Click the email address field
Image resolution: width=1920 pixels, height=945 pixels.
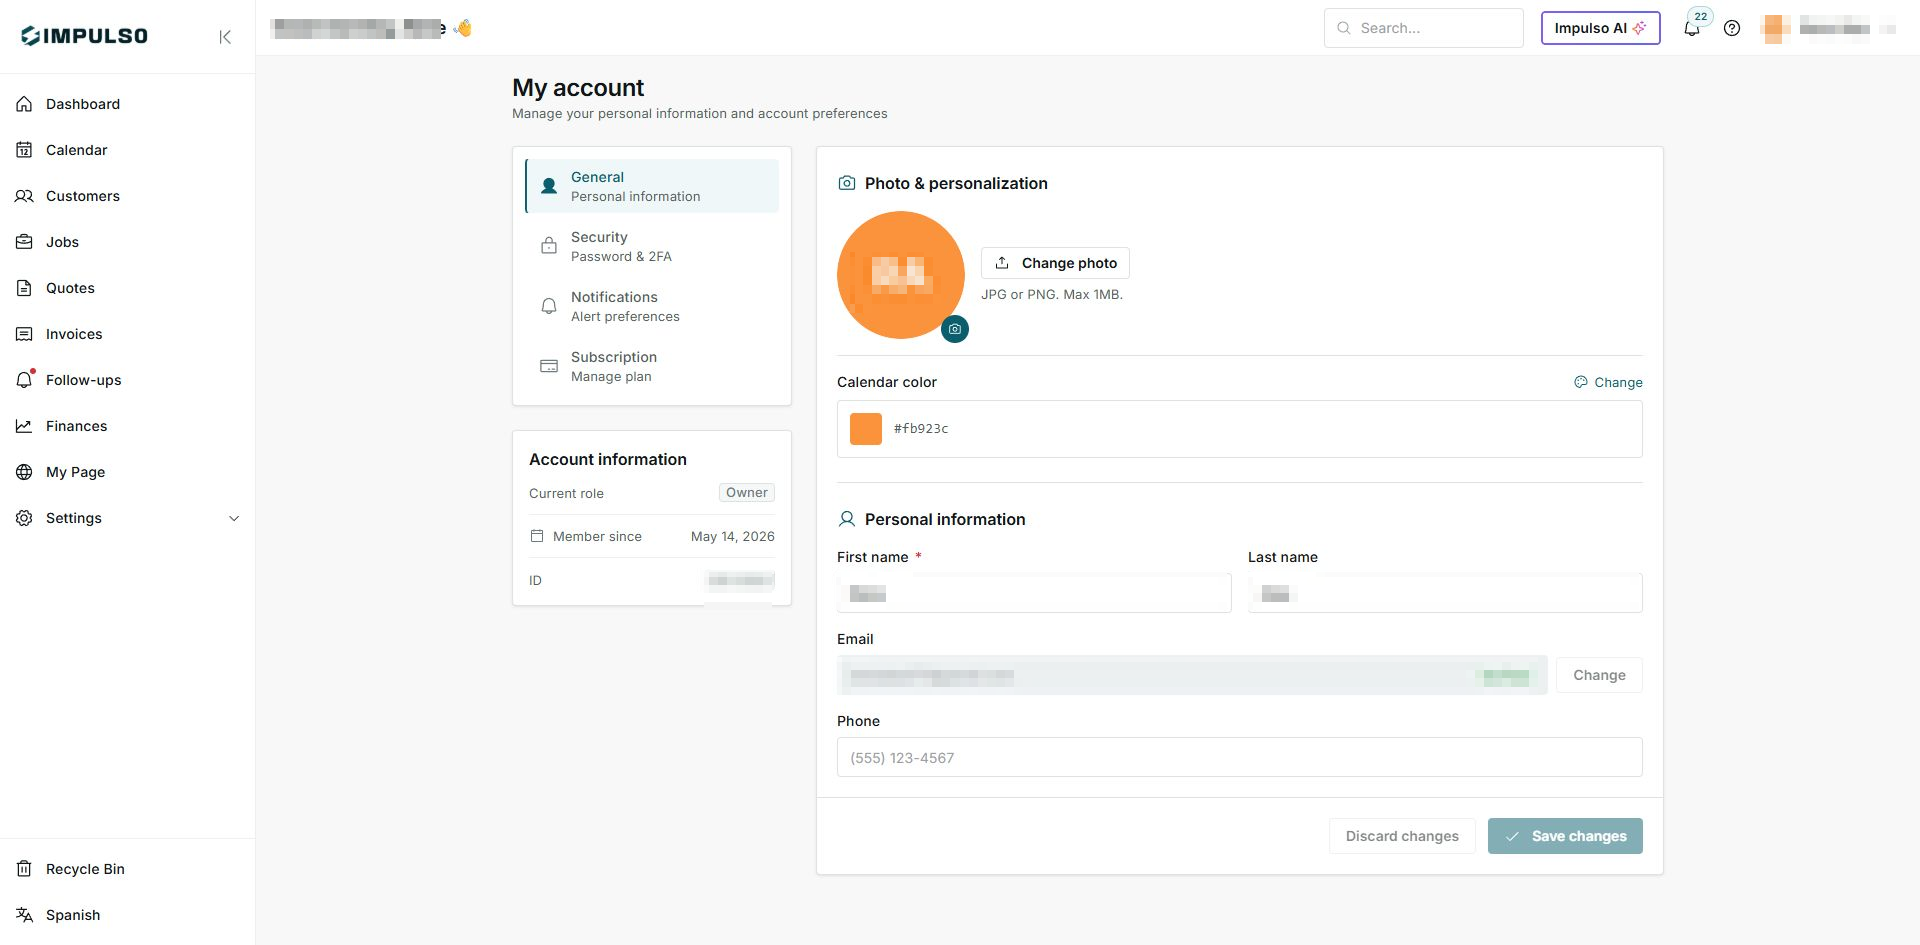click(x=1192, y=675)
